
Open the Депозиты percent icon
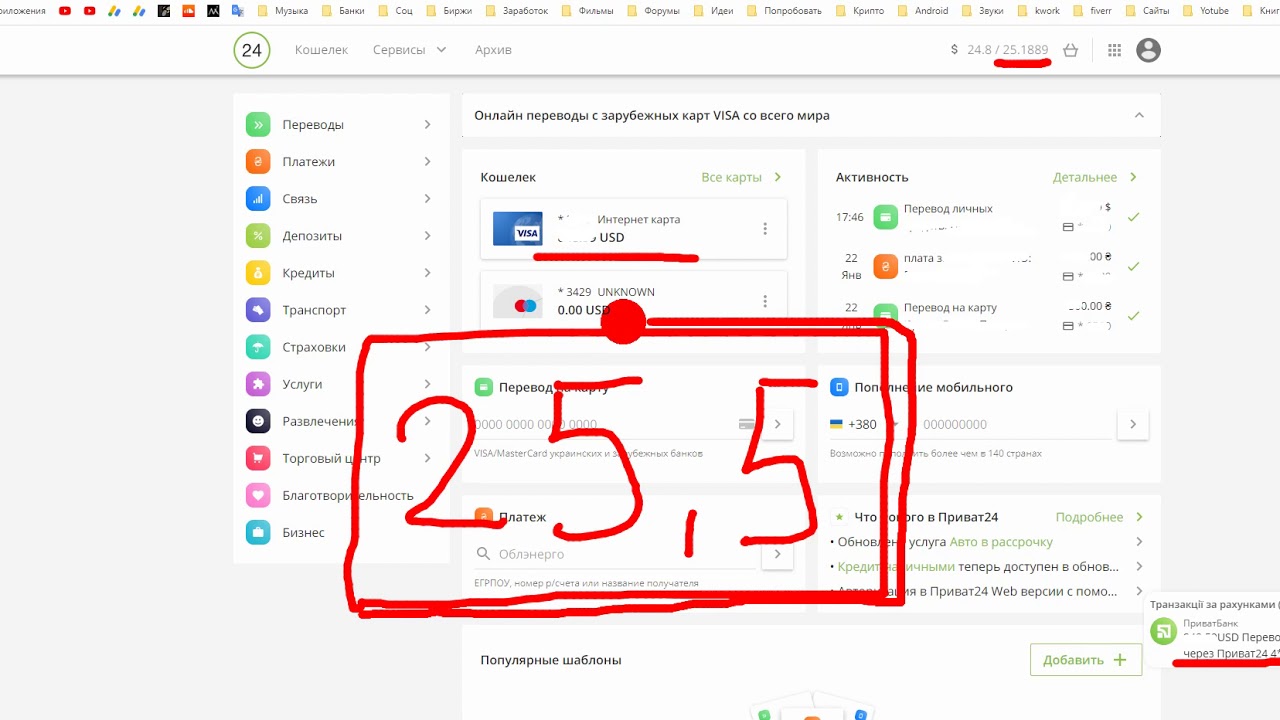[258, 236]
